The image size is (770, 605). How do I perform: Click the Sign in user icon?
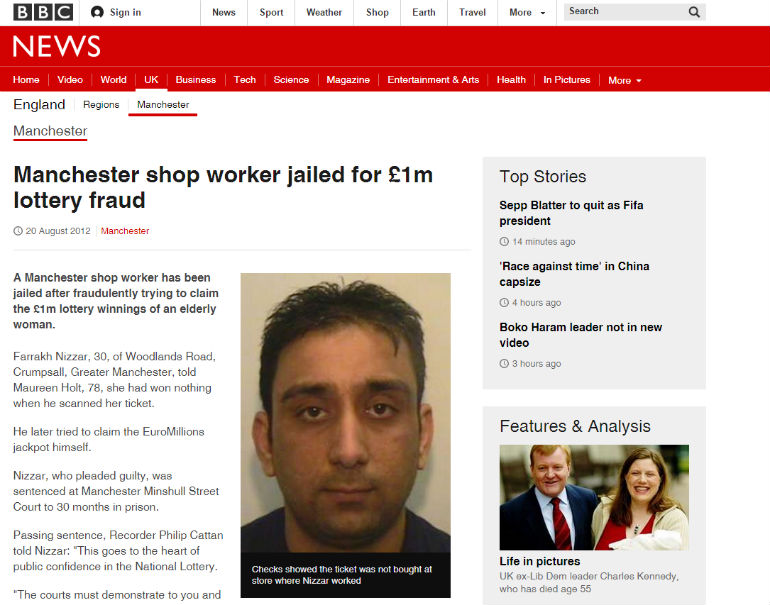[x=97, y=12]
